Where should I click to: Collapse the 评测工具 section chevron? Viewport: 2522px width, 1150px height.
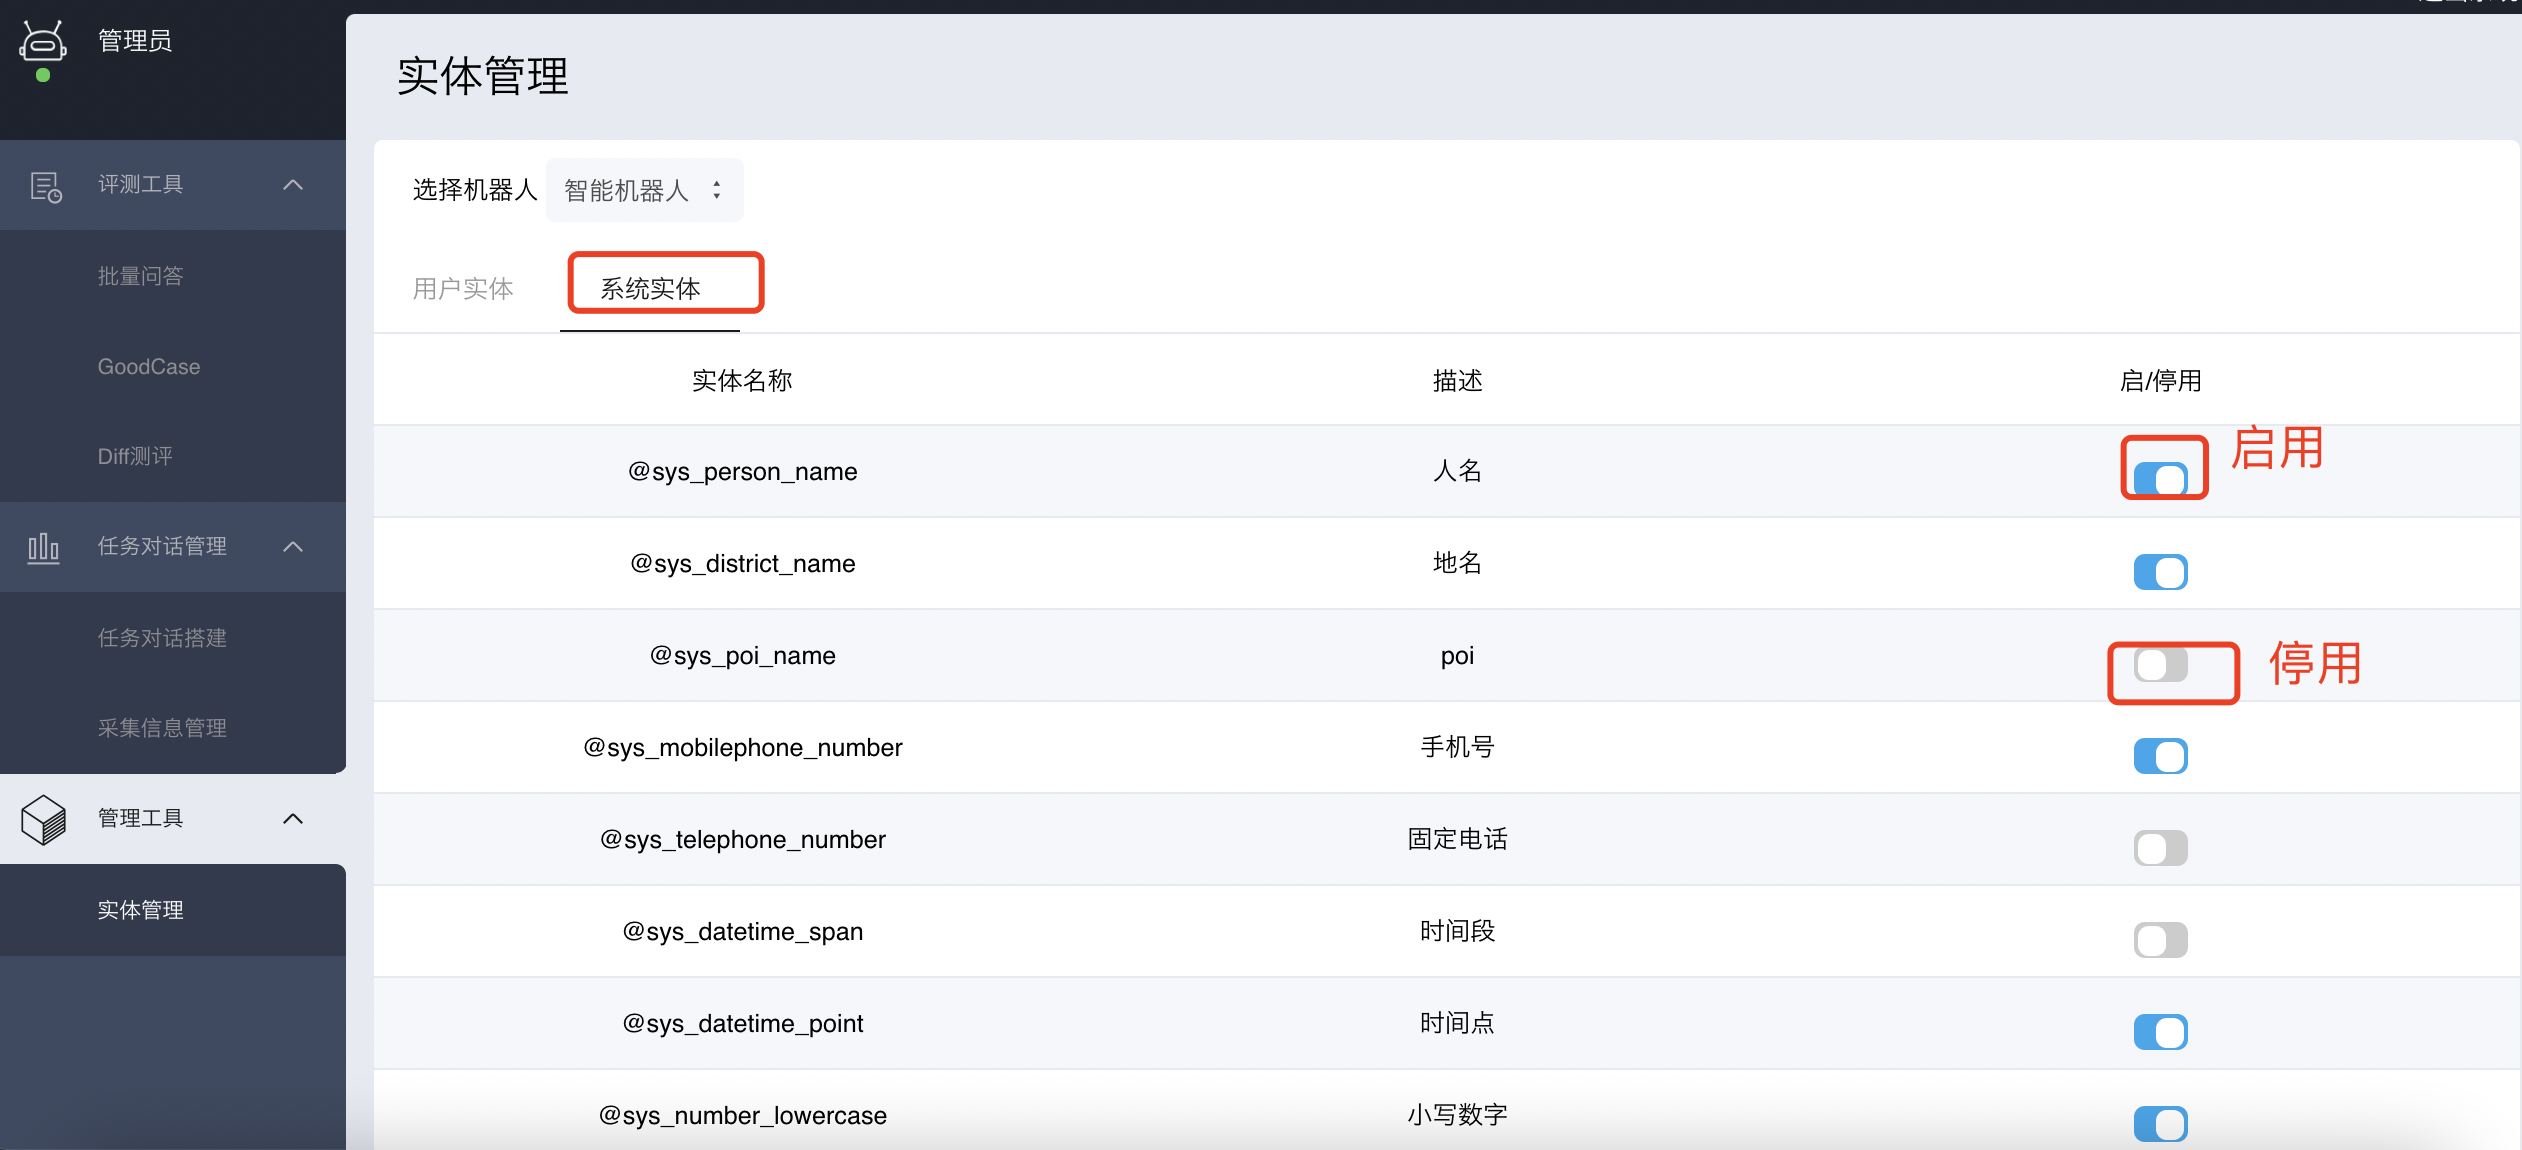(293, 185)
